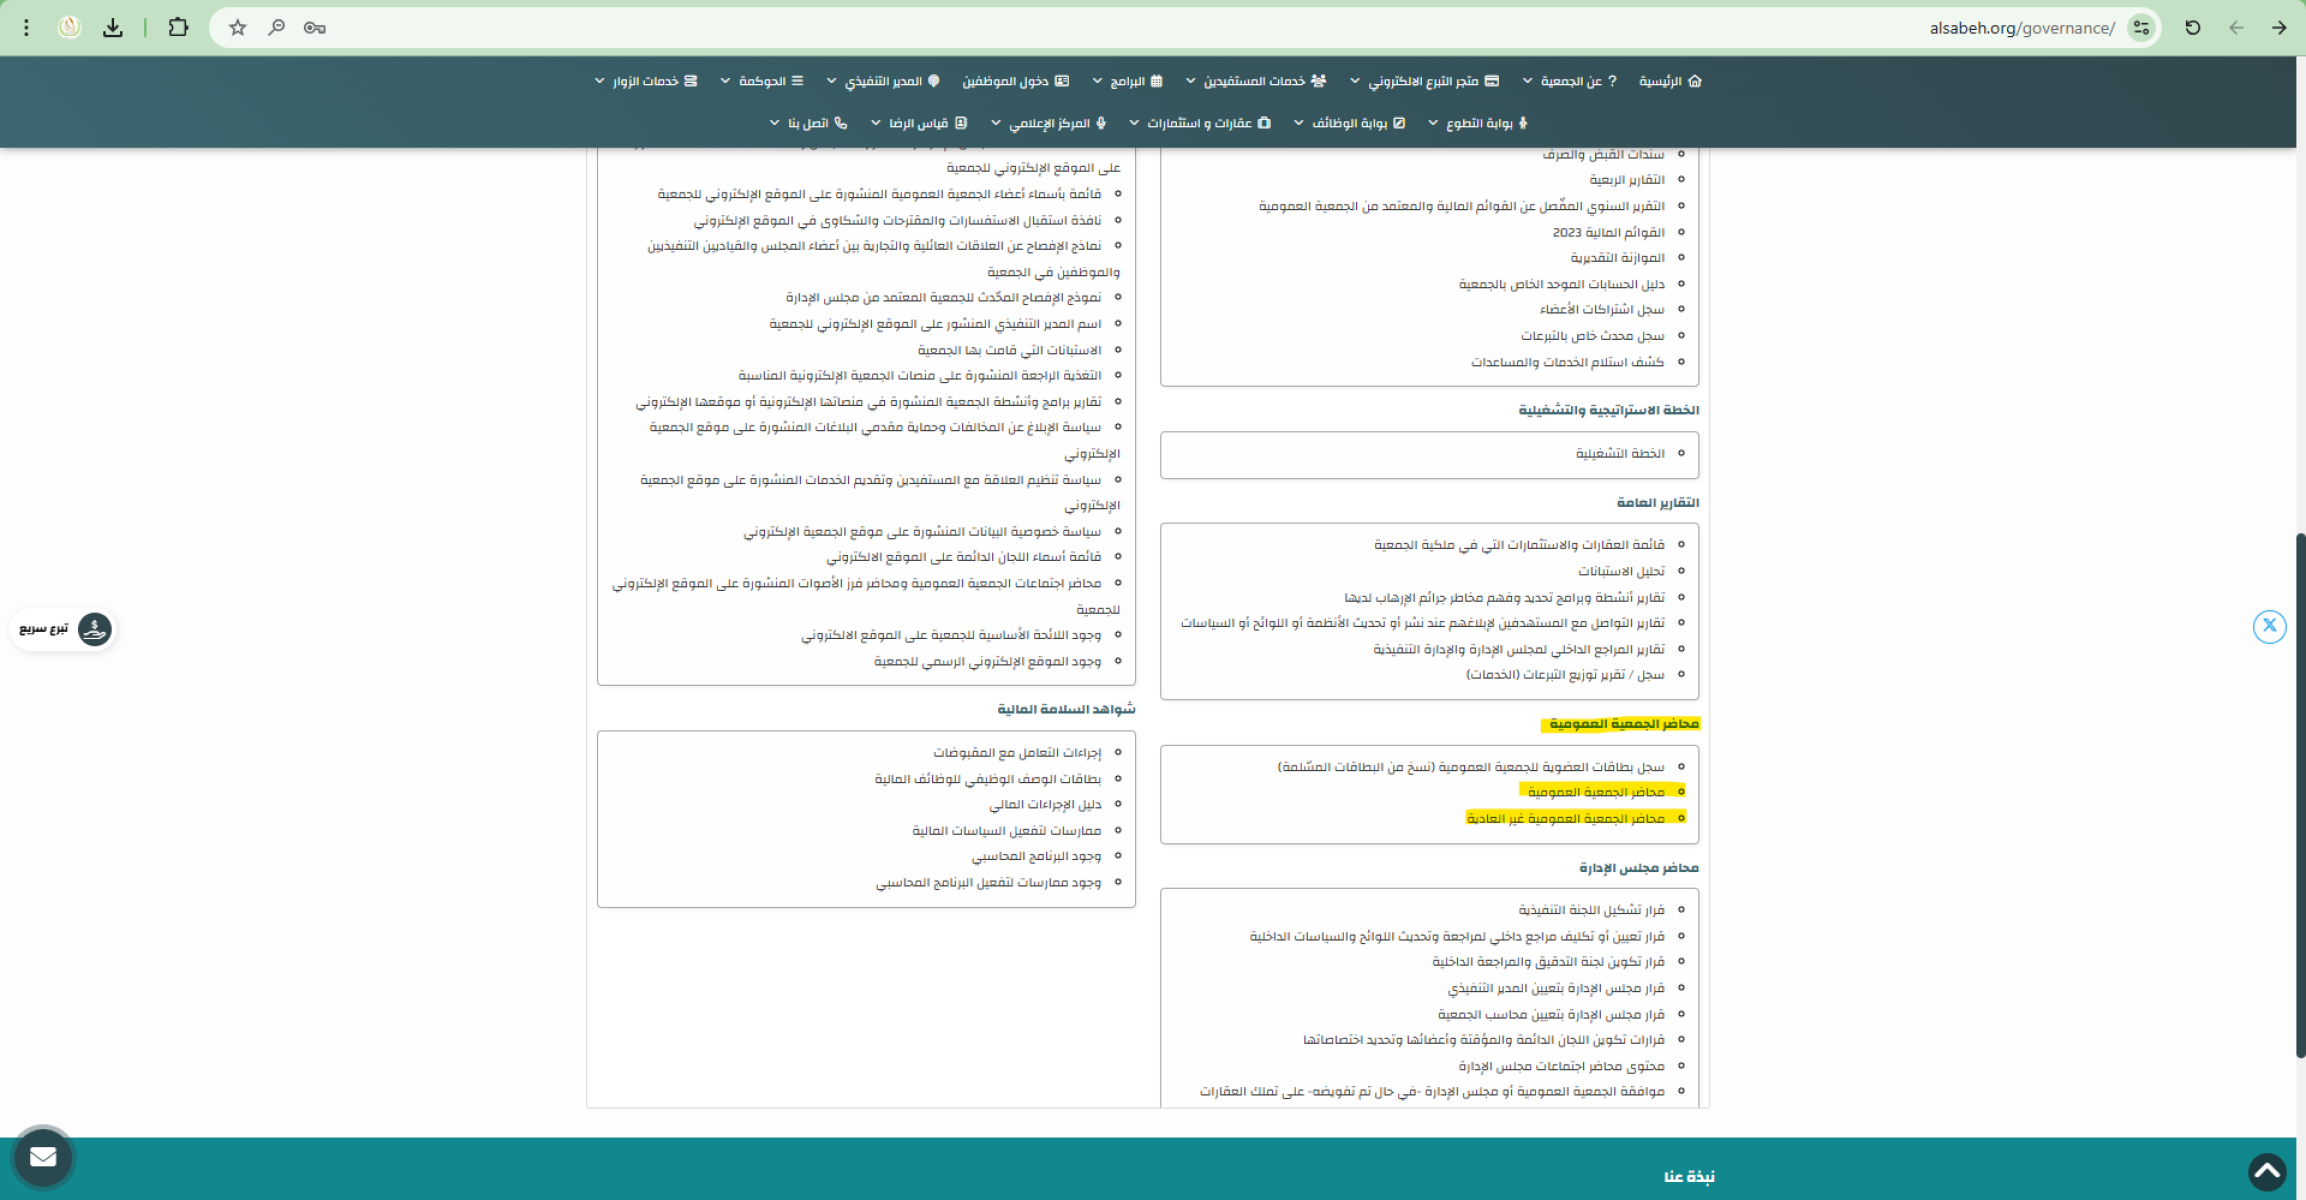
Task: Open the zoom magnifier icon in address bar
Action: click(x=276, y=28)
